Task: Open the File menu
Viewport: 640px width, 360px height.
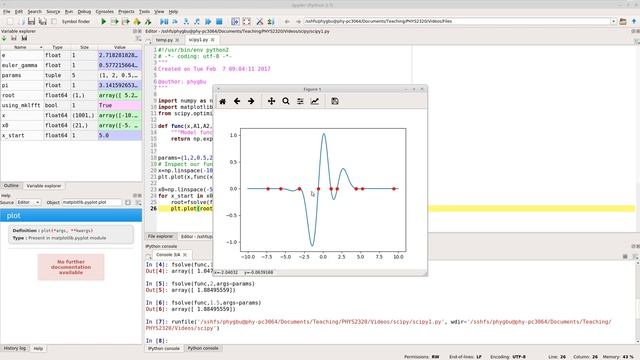Action: 6,12
